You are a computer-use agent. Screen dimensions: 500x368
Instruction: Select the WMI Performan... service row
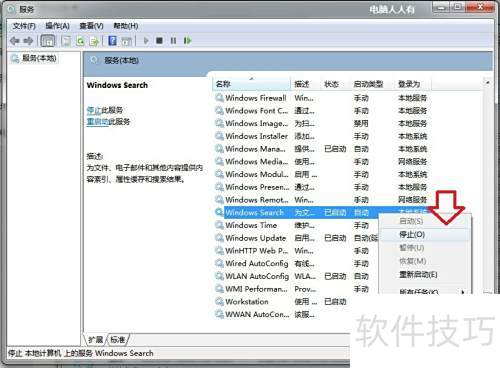[297, 289]
